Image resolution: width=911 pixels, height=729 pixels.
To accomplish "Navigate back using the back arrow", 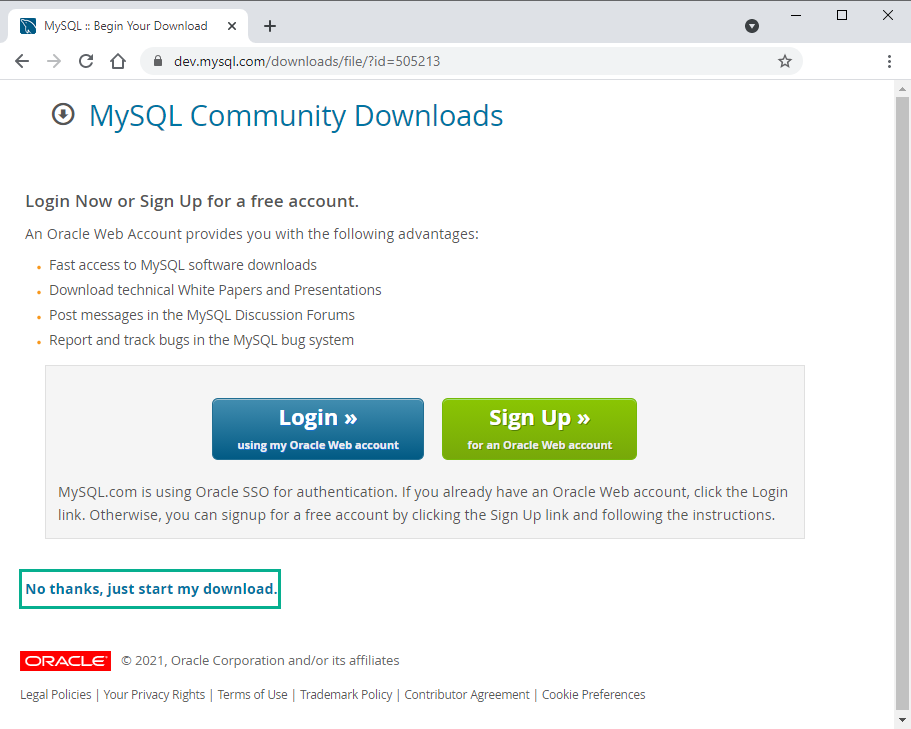I will click(22, 60).
